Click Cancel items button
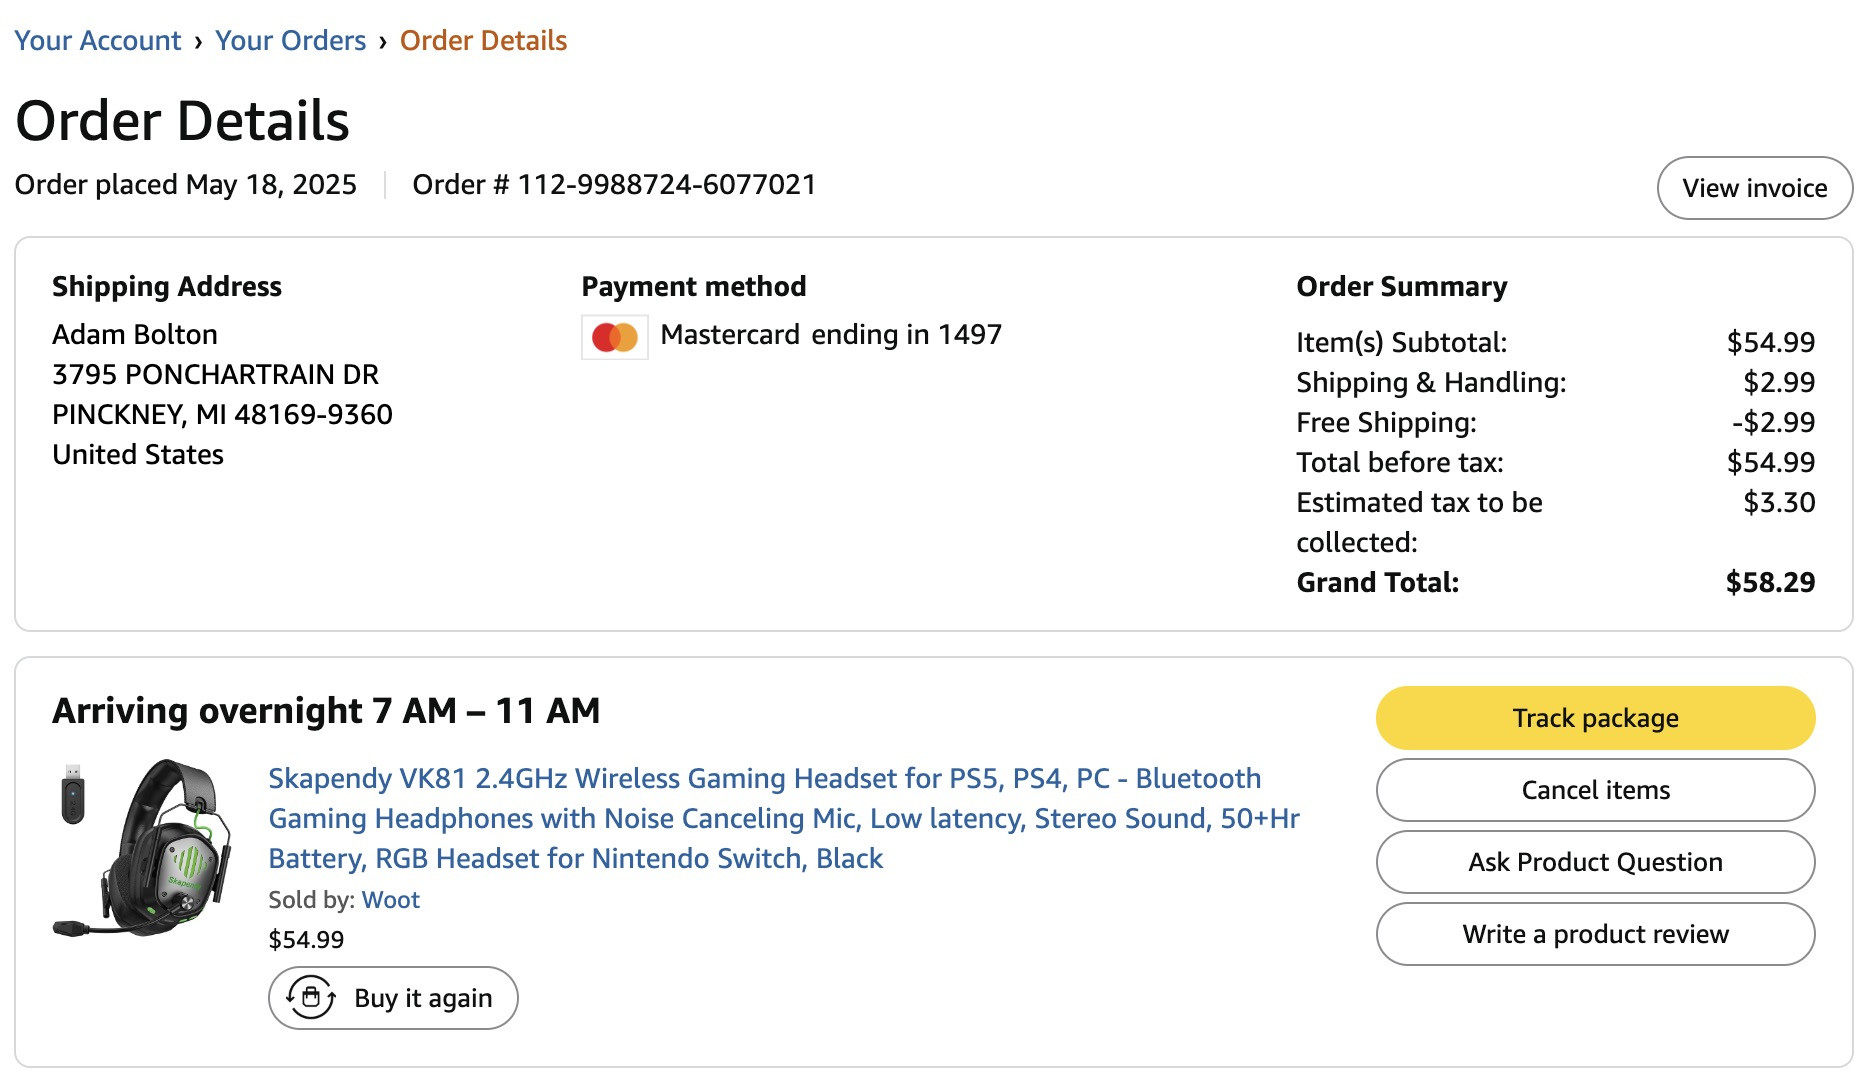Screen dimensions: 1876x1086 (1595, 790)
